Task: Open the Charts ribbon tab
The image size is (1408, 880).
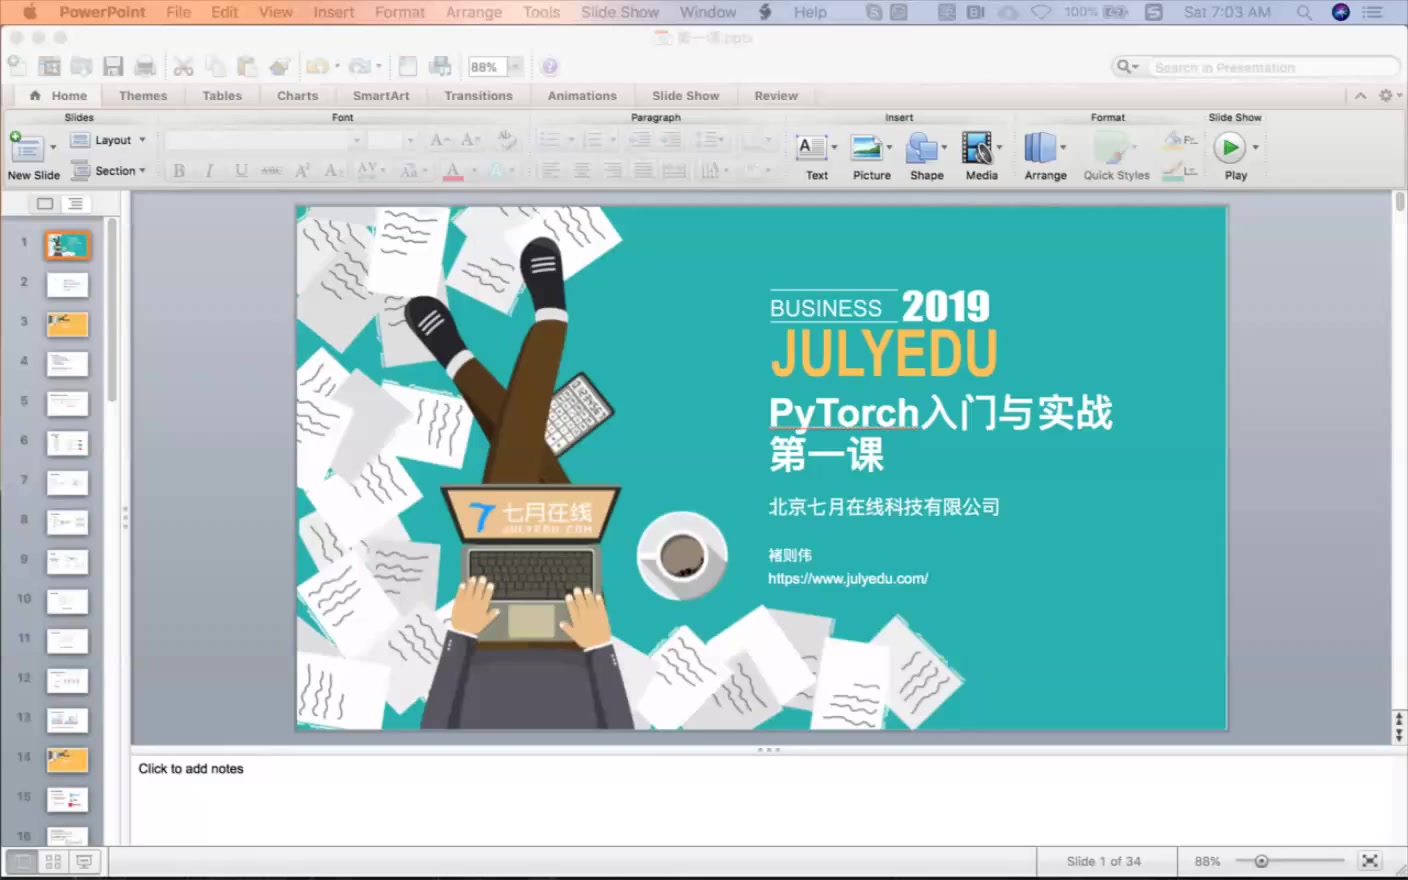Action: [297, 96]
